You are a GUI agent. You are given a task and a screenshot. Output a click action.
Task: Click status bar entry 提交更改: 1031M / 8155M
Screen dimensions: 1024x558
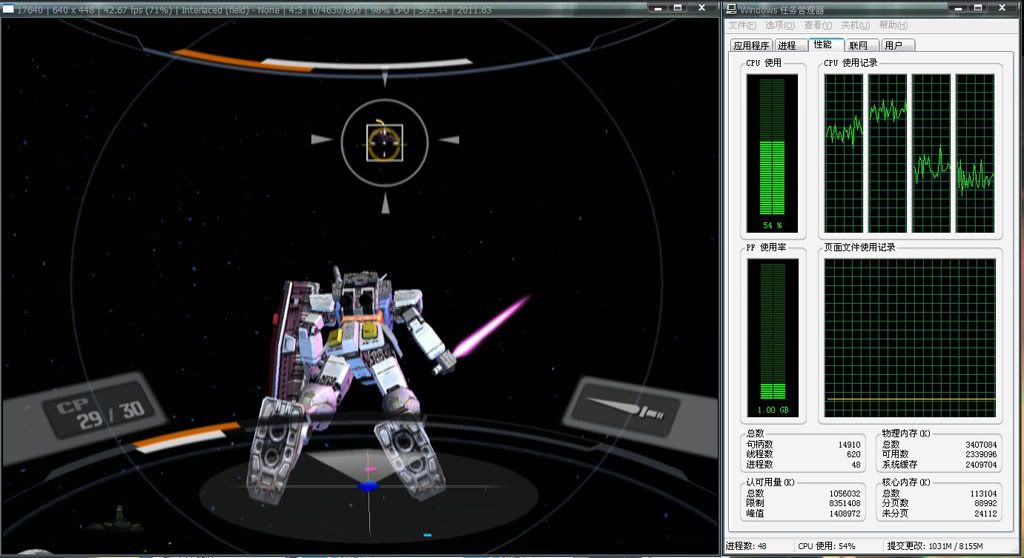coord(935,546)
